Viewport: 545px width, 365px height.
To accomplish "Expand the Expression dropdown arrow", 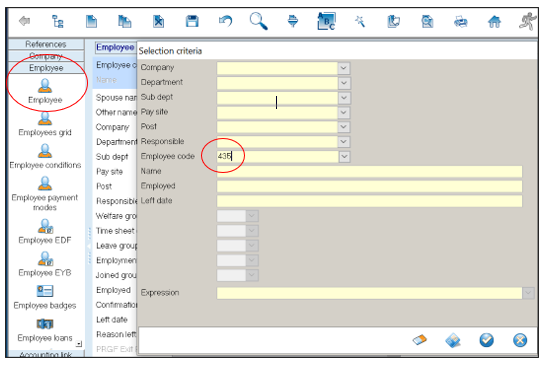I will tap(528, 293).
